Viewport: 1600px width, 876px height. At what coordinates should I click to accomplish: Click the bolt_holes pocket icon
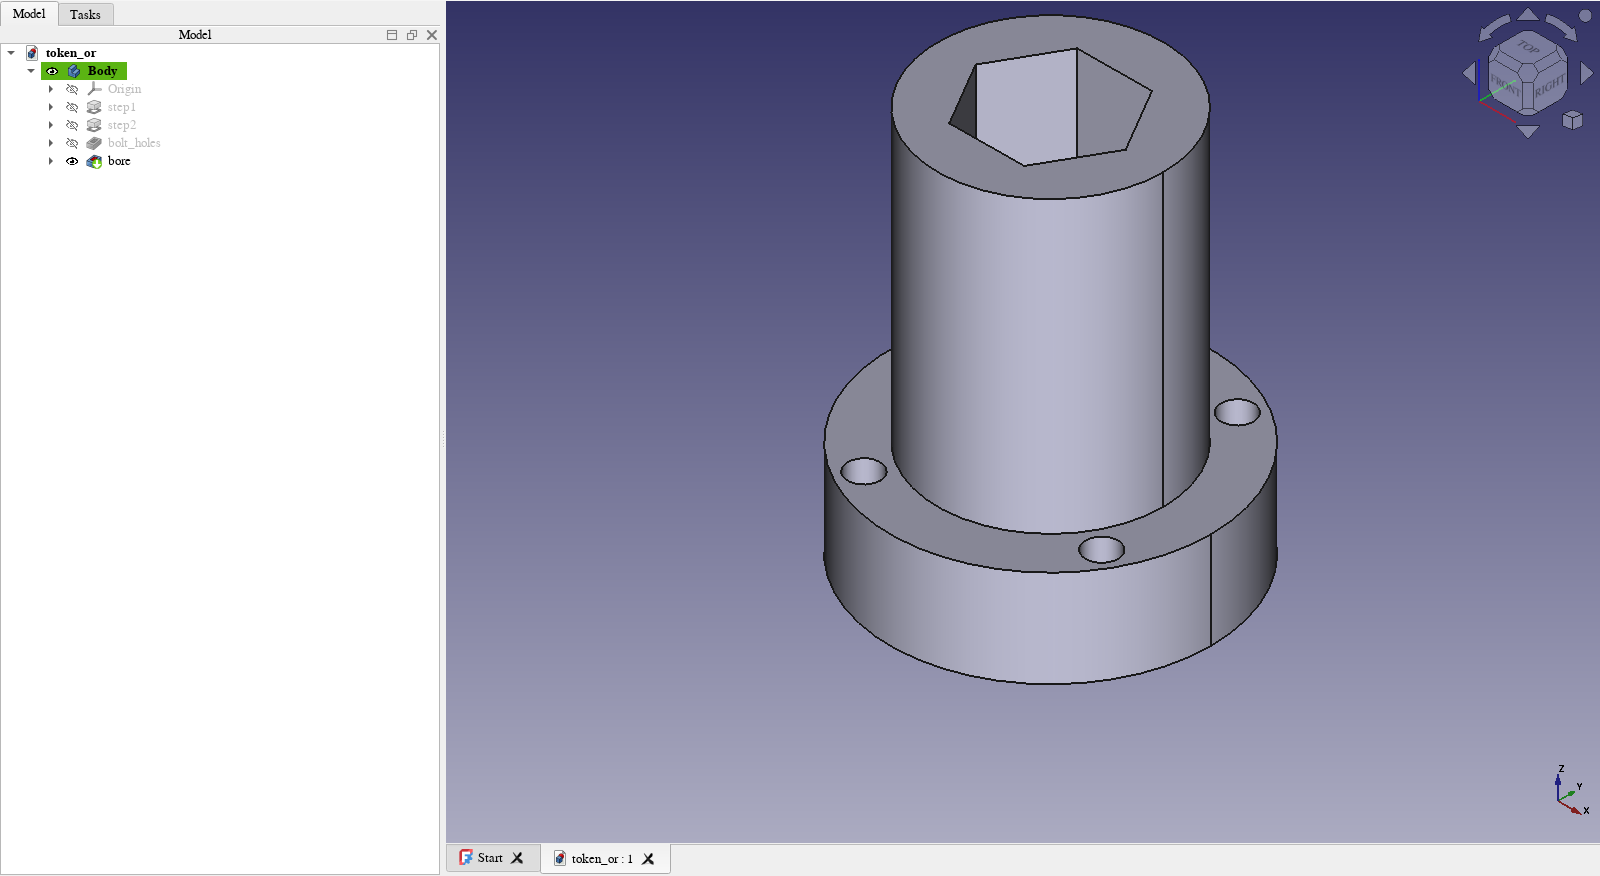coord(94,143)
